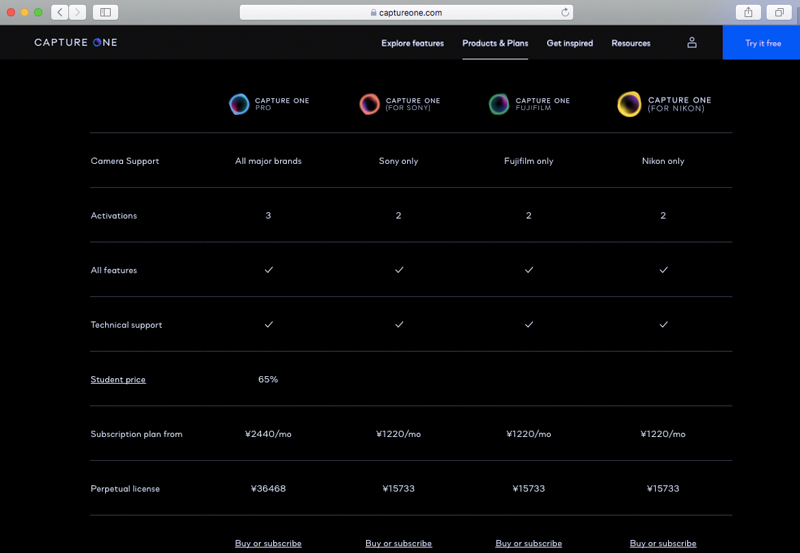
Task: Click the All major brands cell
Action: [268, 161]
